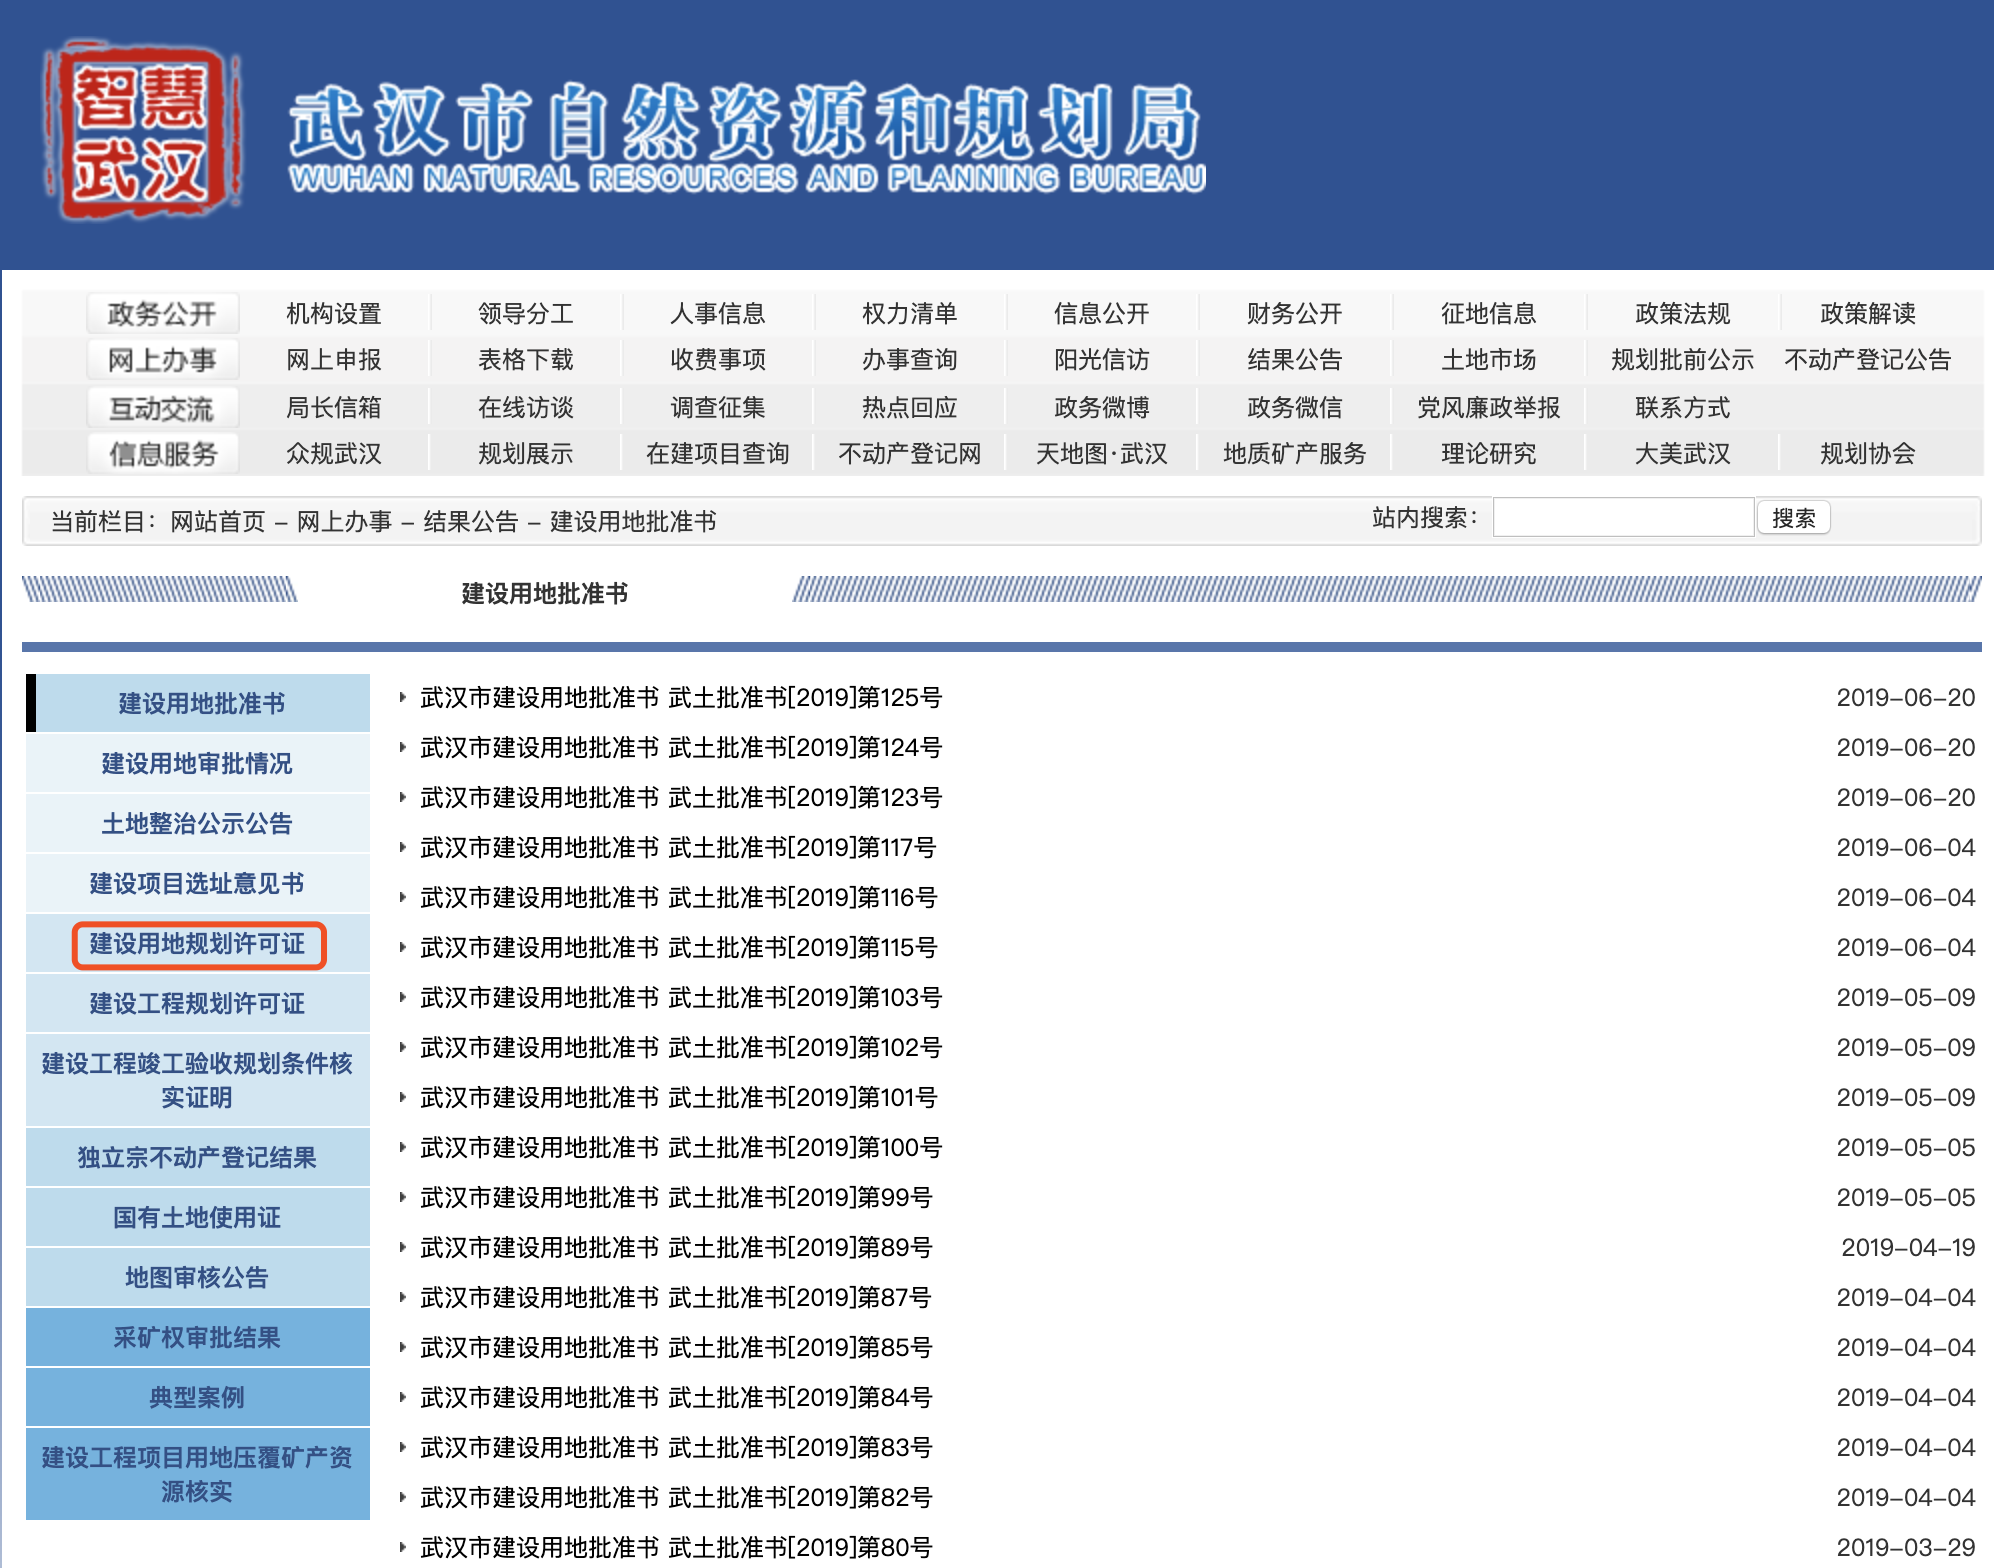Screen dimensions: 1994x1568
Task: Open the 建设用地规划许可证 sidebar item
Action: pyautogui.click(x=198, y=944)
